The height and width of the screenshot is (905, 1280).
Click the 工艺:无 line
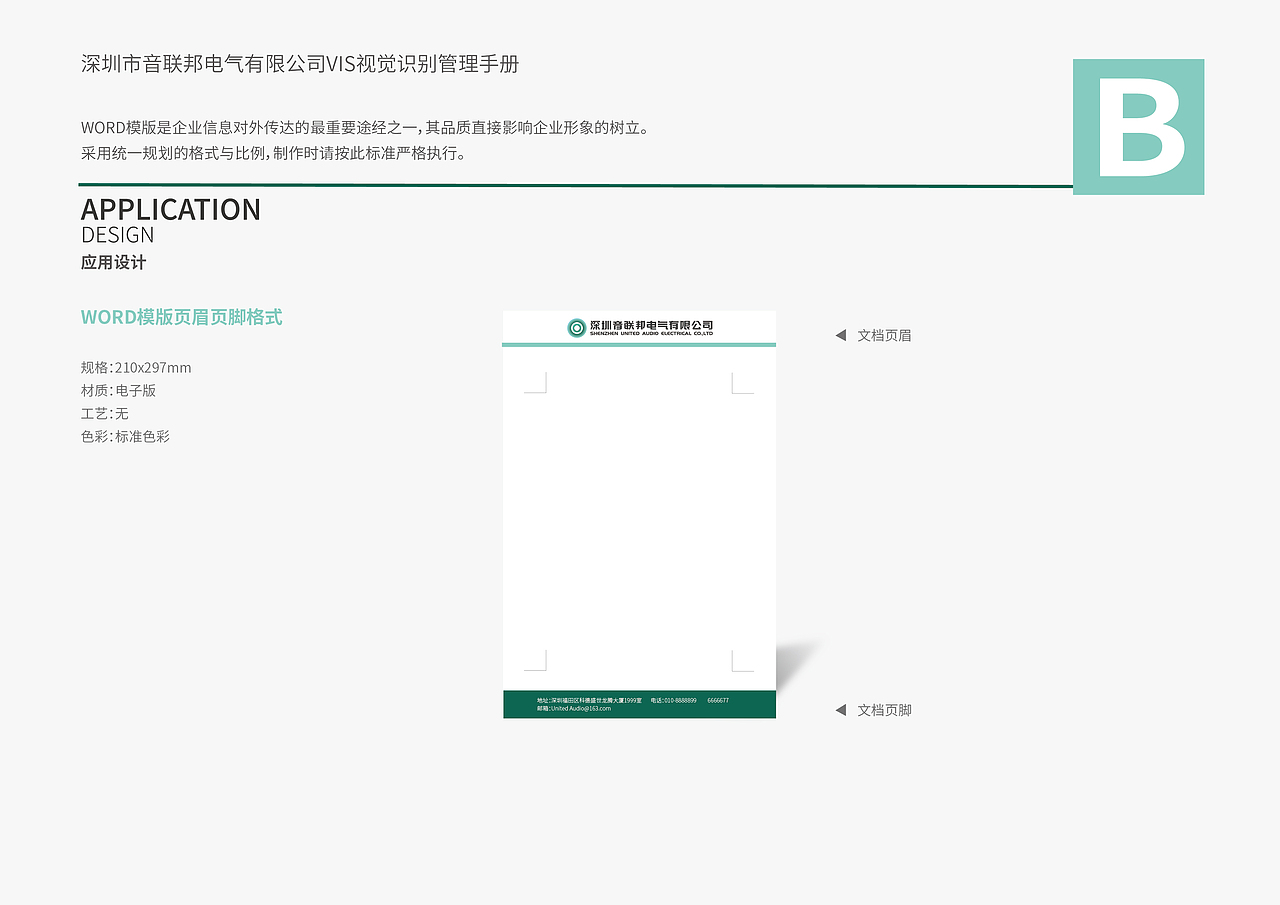click(x=105, y=414)
